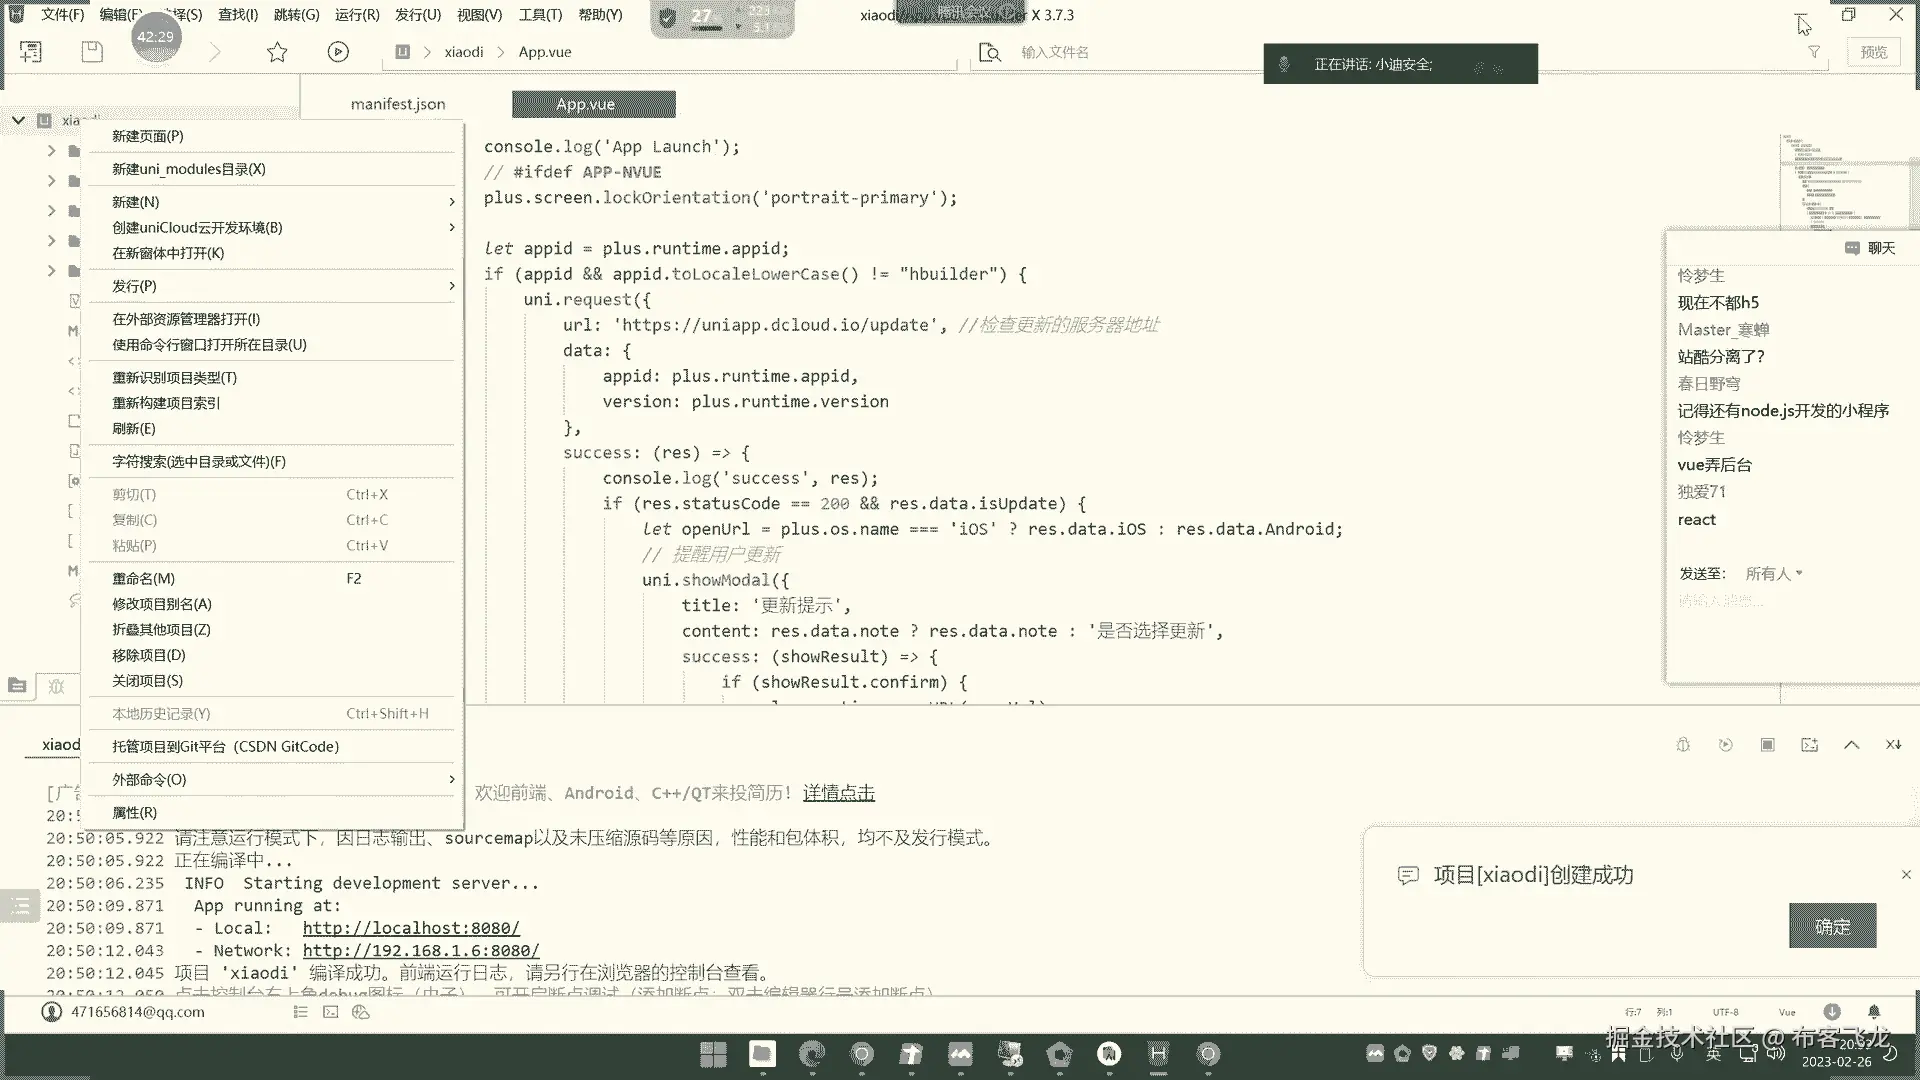This screenshot has height=1080, width=1920.
Task: Click the stop square icon in console toolbar
Action: point(1767,745)
